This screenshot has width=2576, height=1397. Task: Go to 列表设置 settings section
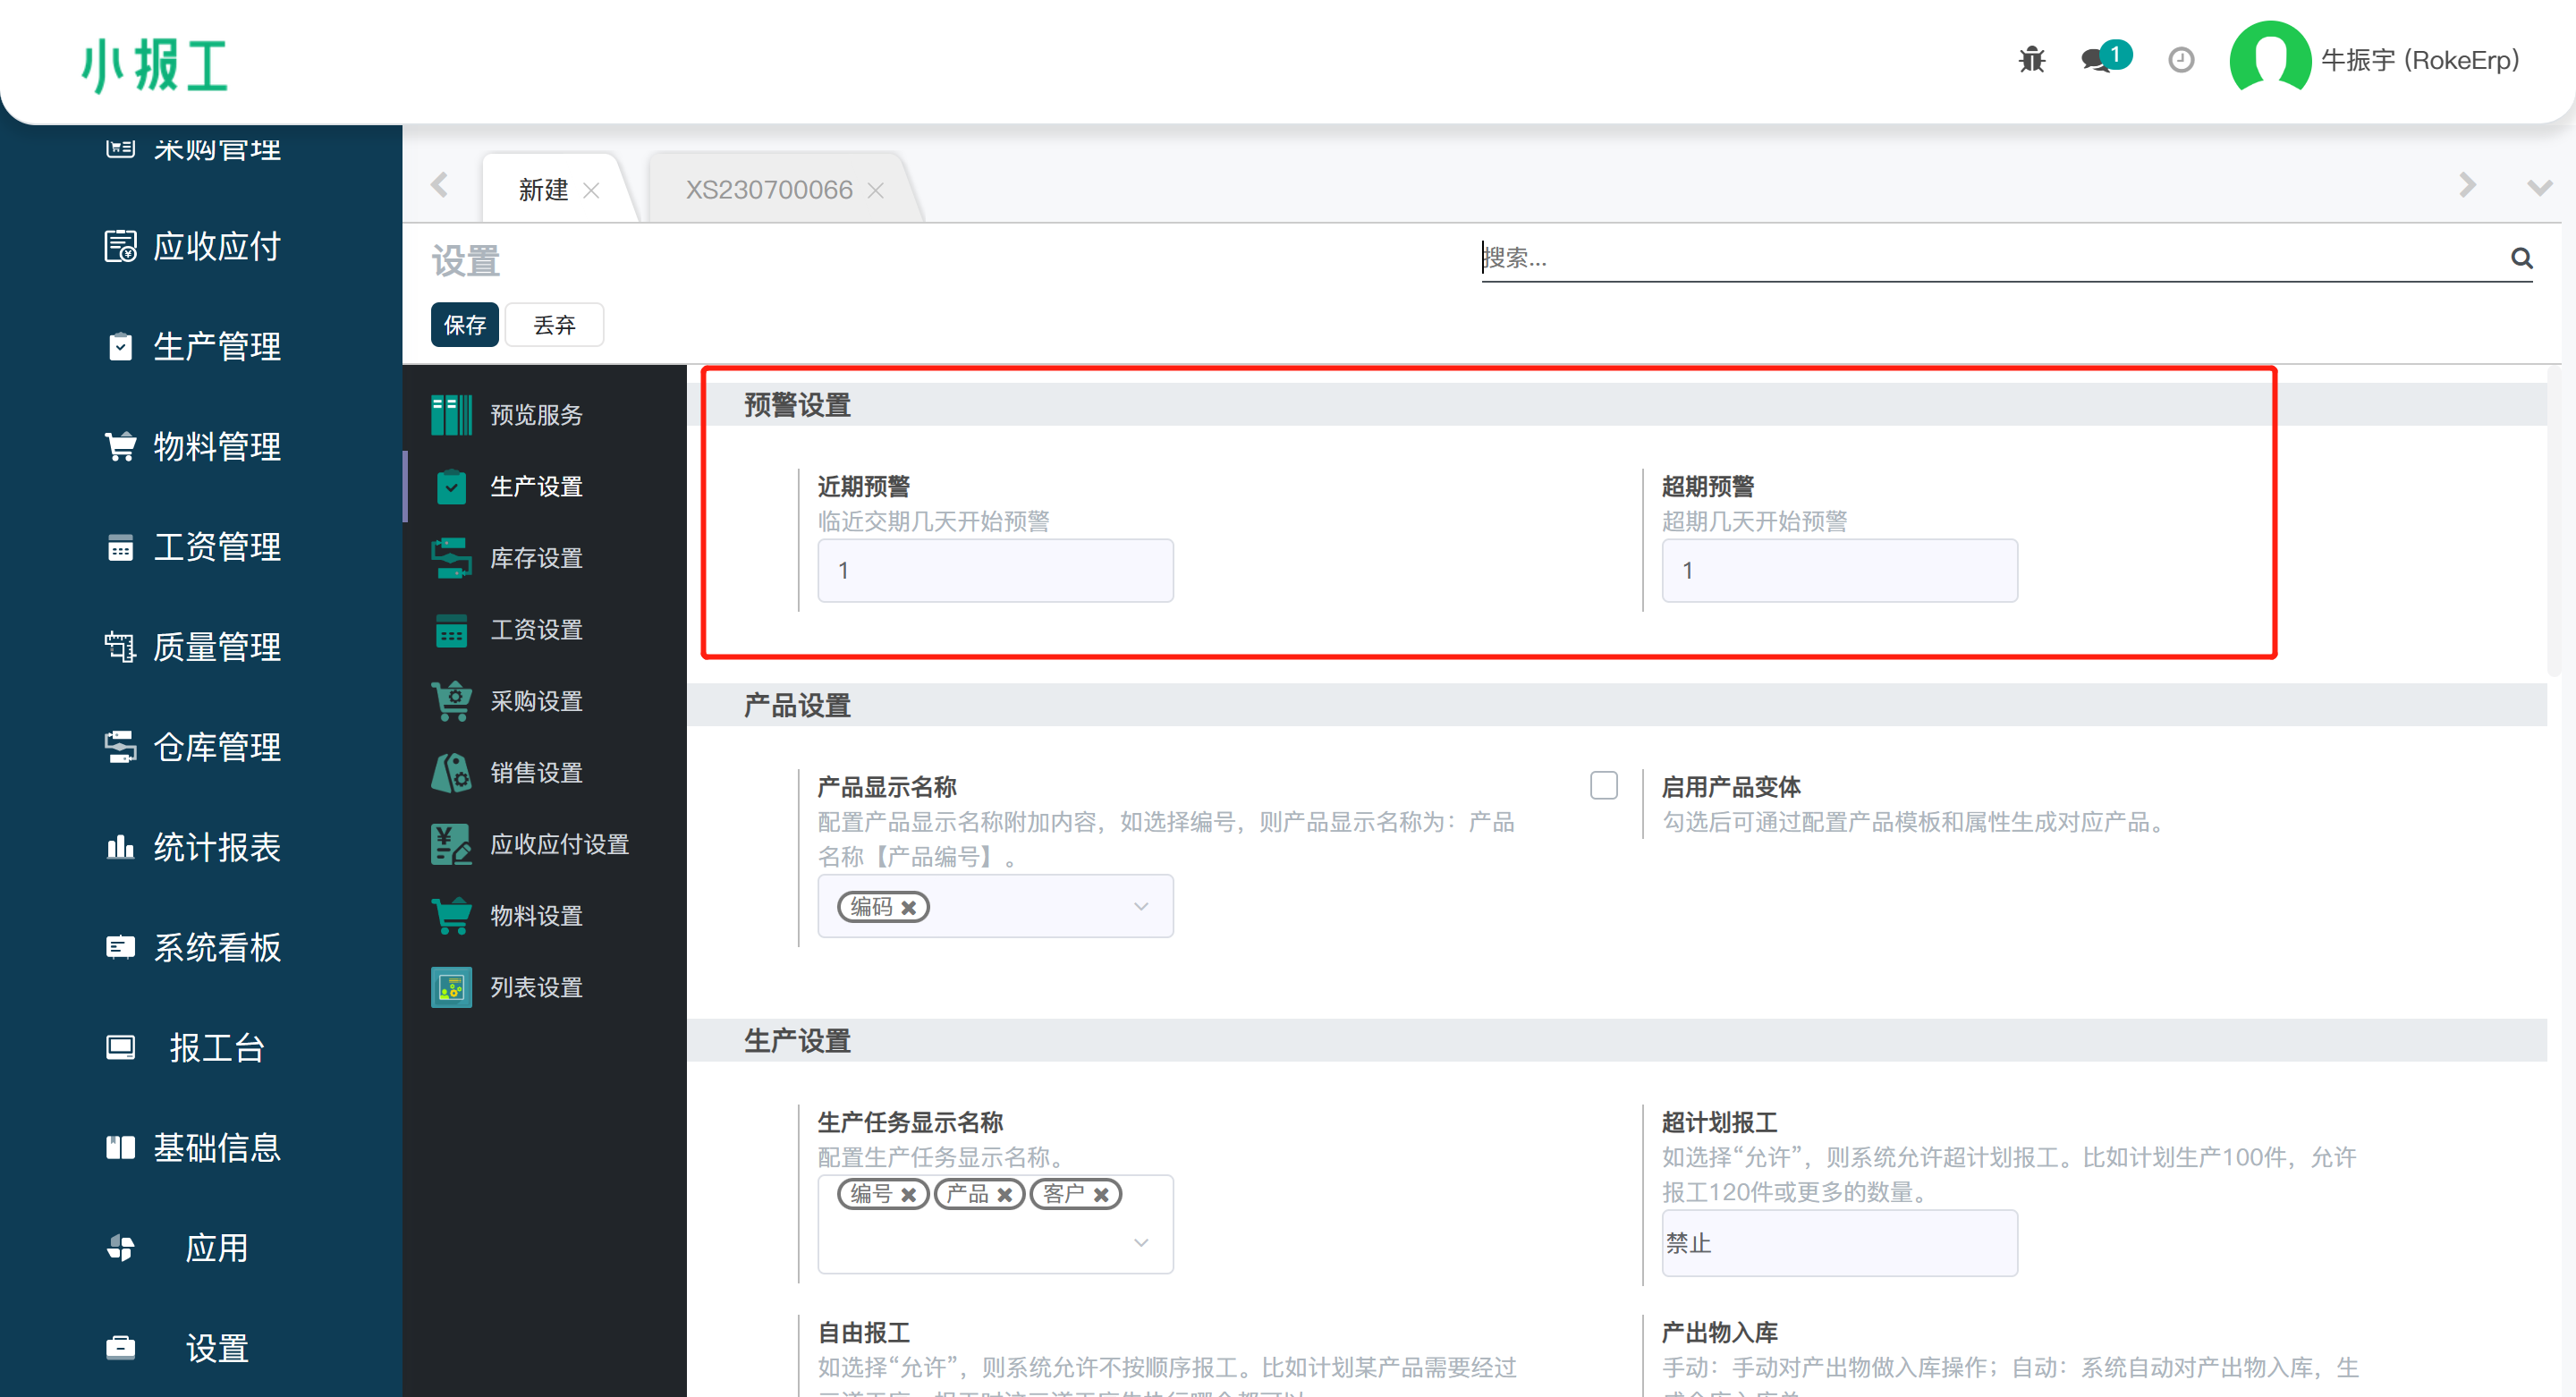(536, 987)
